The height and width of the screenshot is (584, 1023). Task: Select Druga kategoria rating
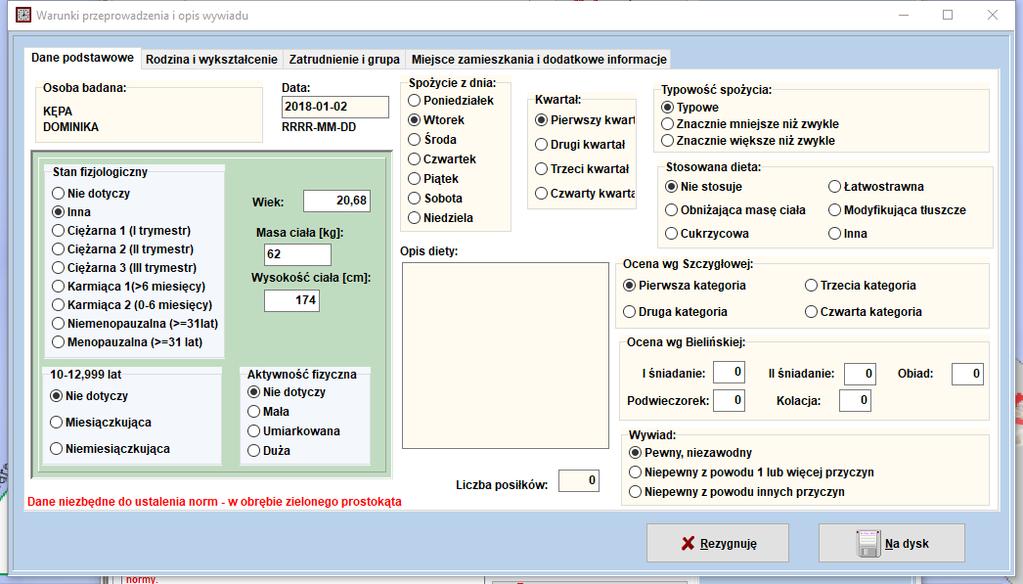click(675, 312)
